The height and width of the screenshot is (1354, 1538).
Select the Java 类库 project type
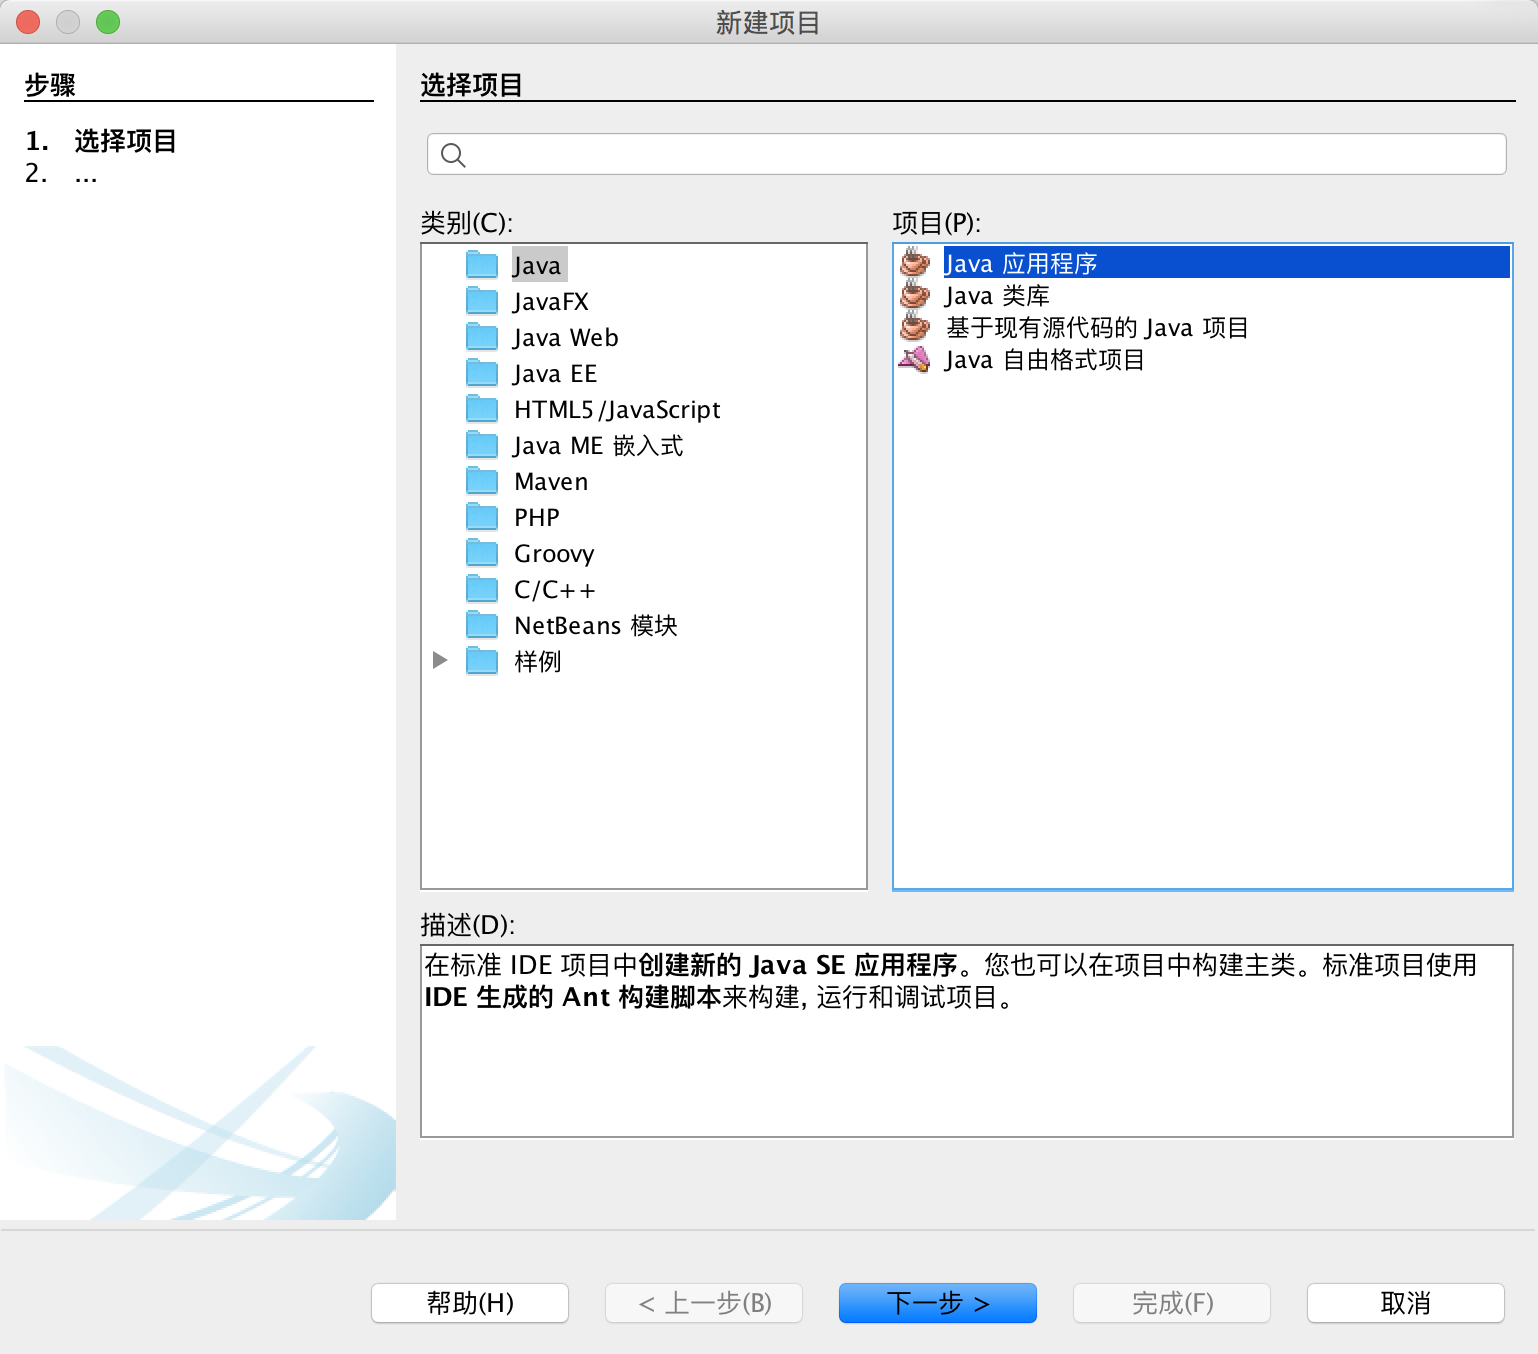click(997, 295)
